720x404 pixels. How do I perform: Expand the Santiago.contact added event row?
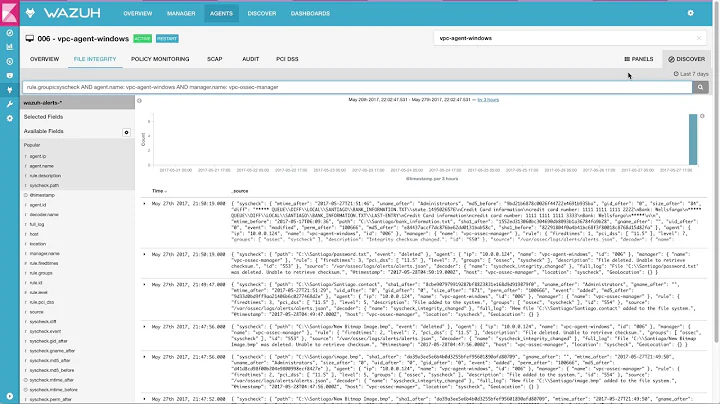click(145, 285)
